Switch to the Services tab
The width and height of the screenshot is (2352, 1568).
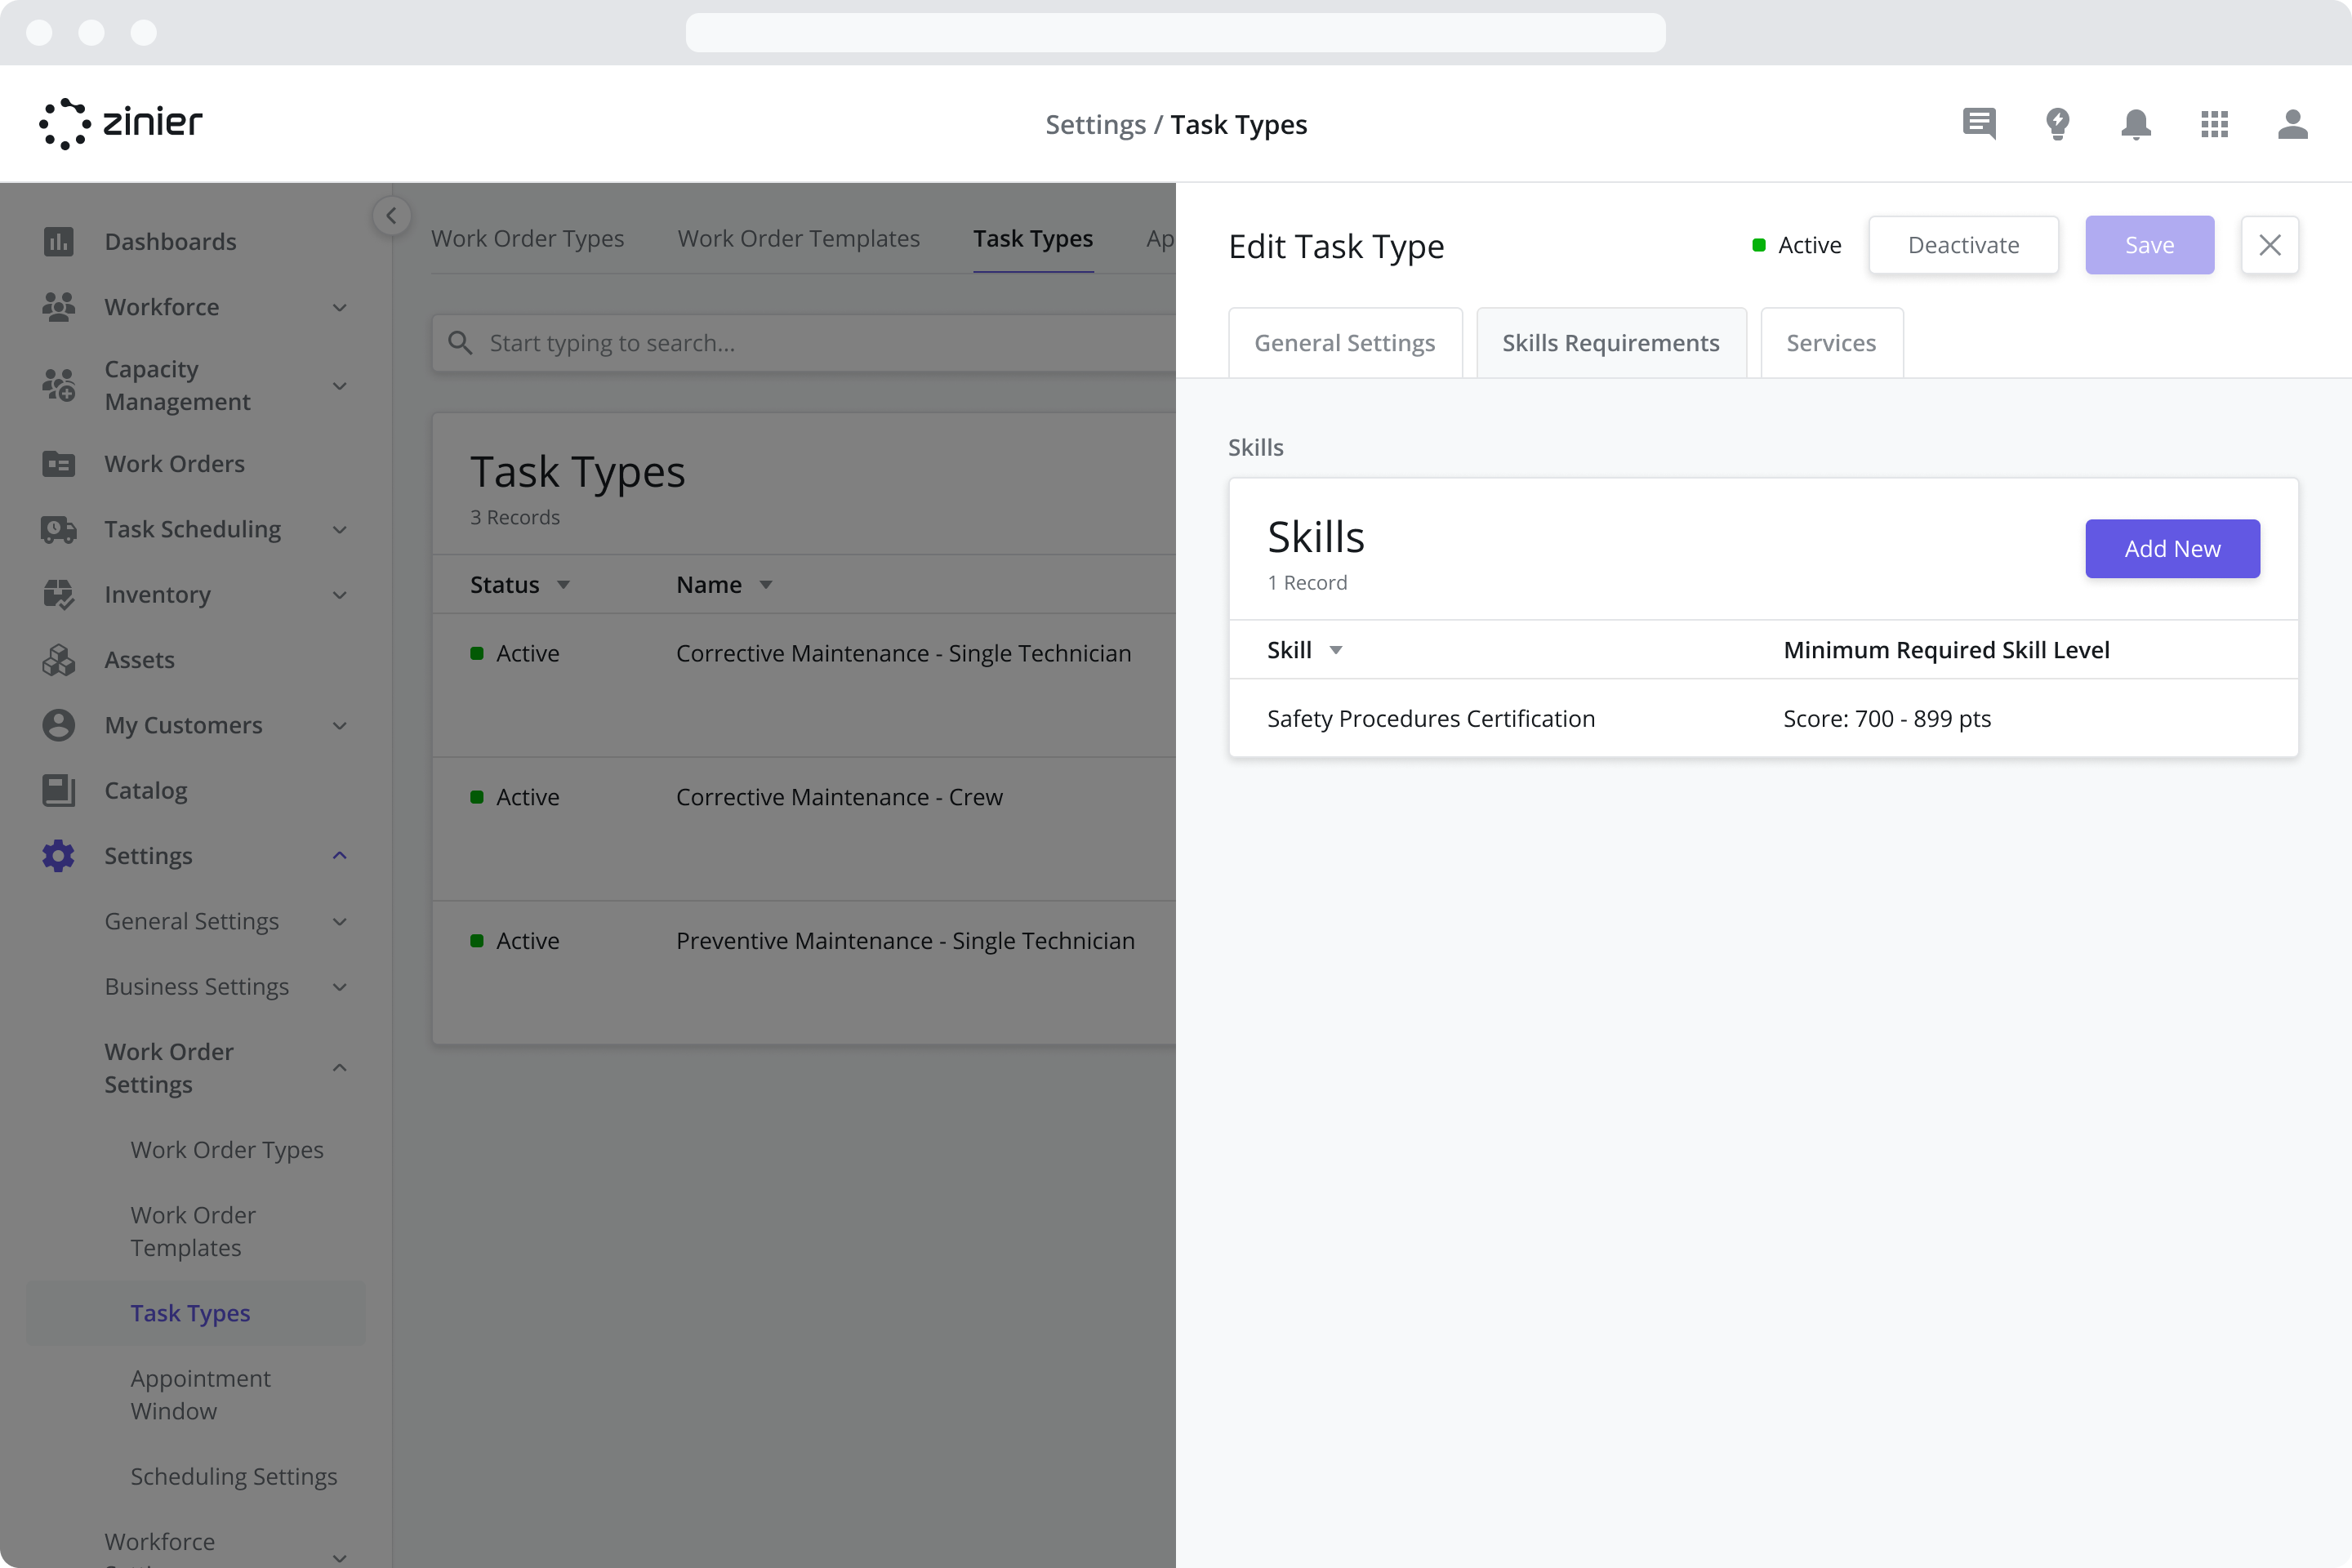[1831, 342]
